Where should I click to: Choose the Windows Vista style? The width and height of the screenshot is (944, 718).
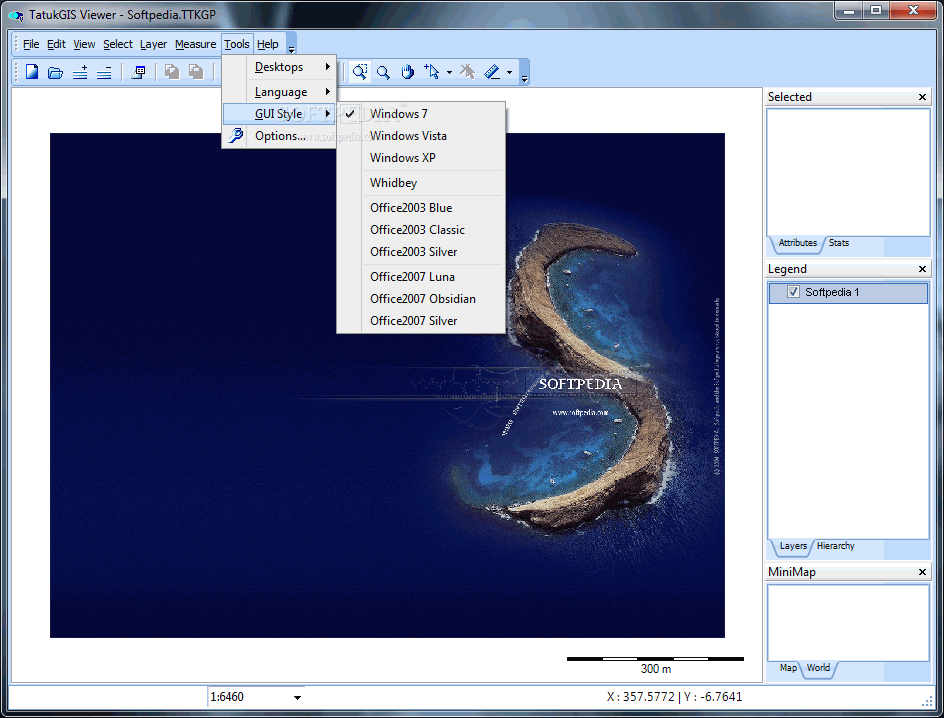coord(421,135)
